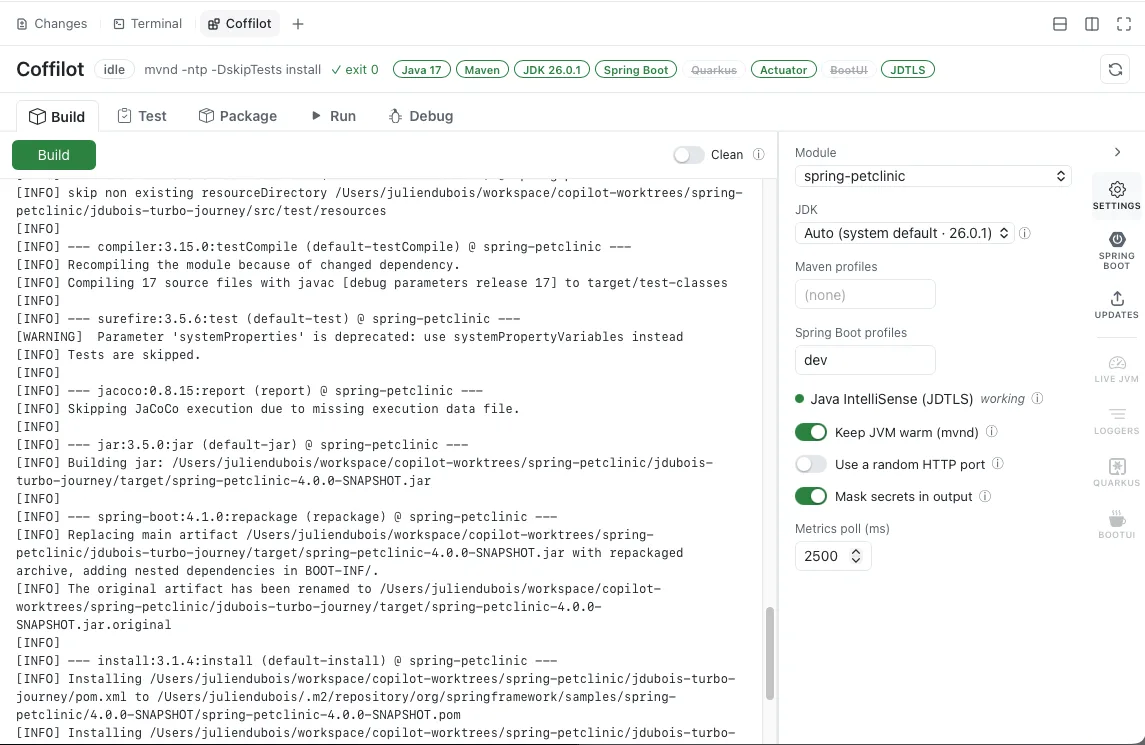The image size is (1145, 745).
Task: Open the BootUI sidebar panel
Action: [x=1117, y=524]
